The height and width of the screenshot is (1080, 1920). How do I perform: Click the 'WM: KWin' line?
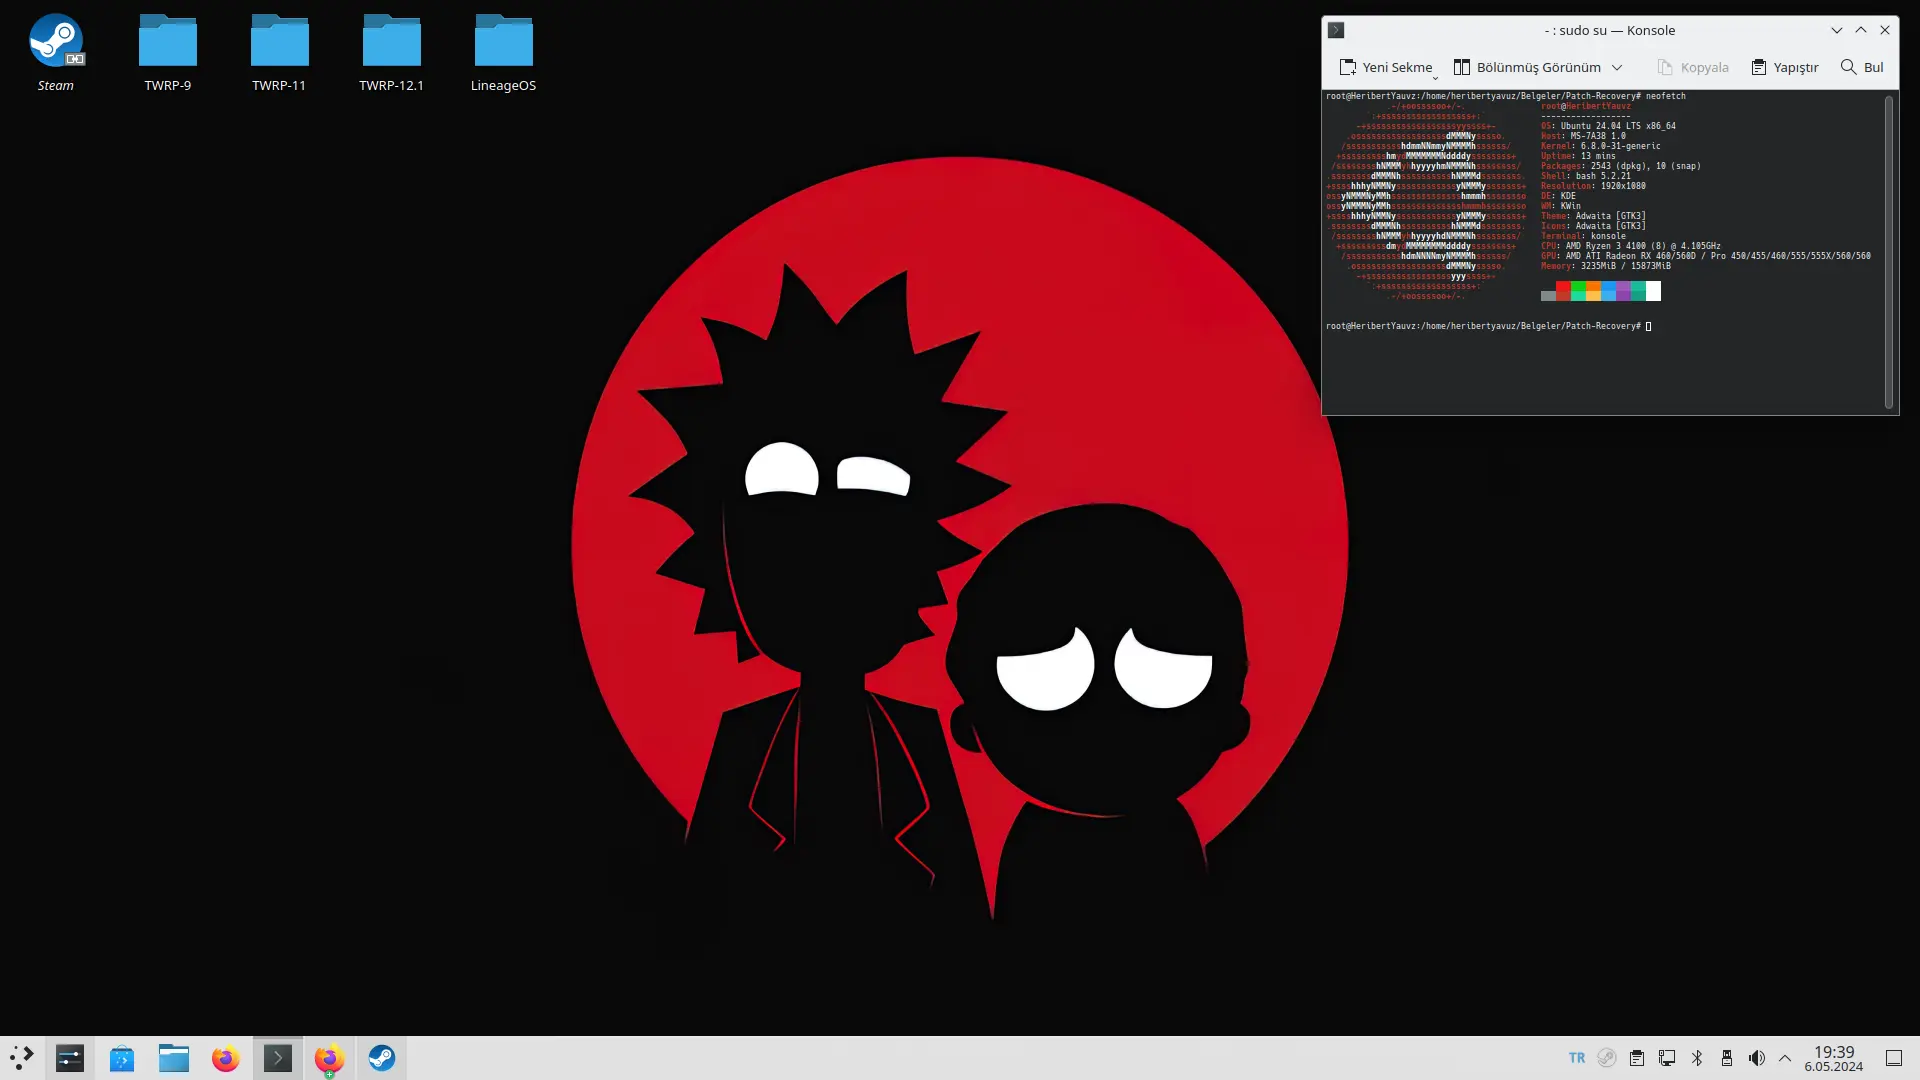1561,206
